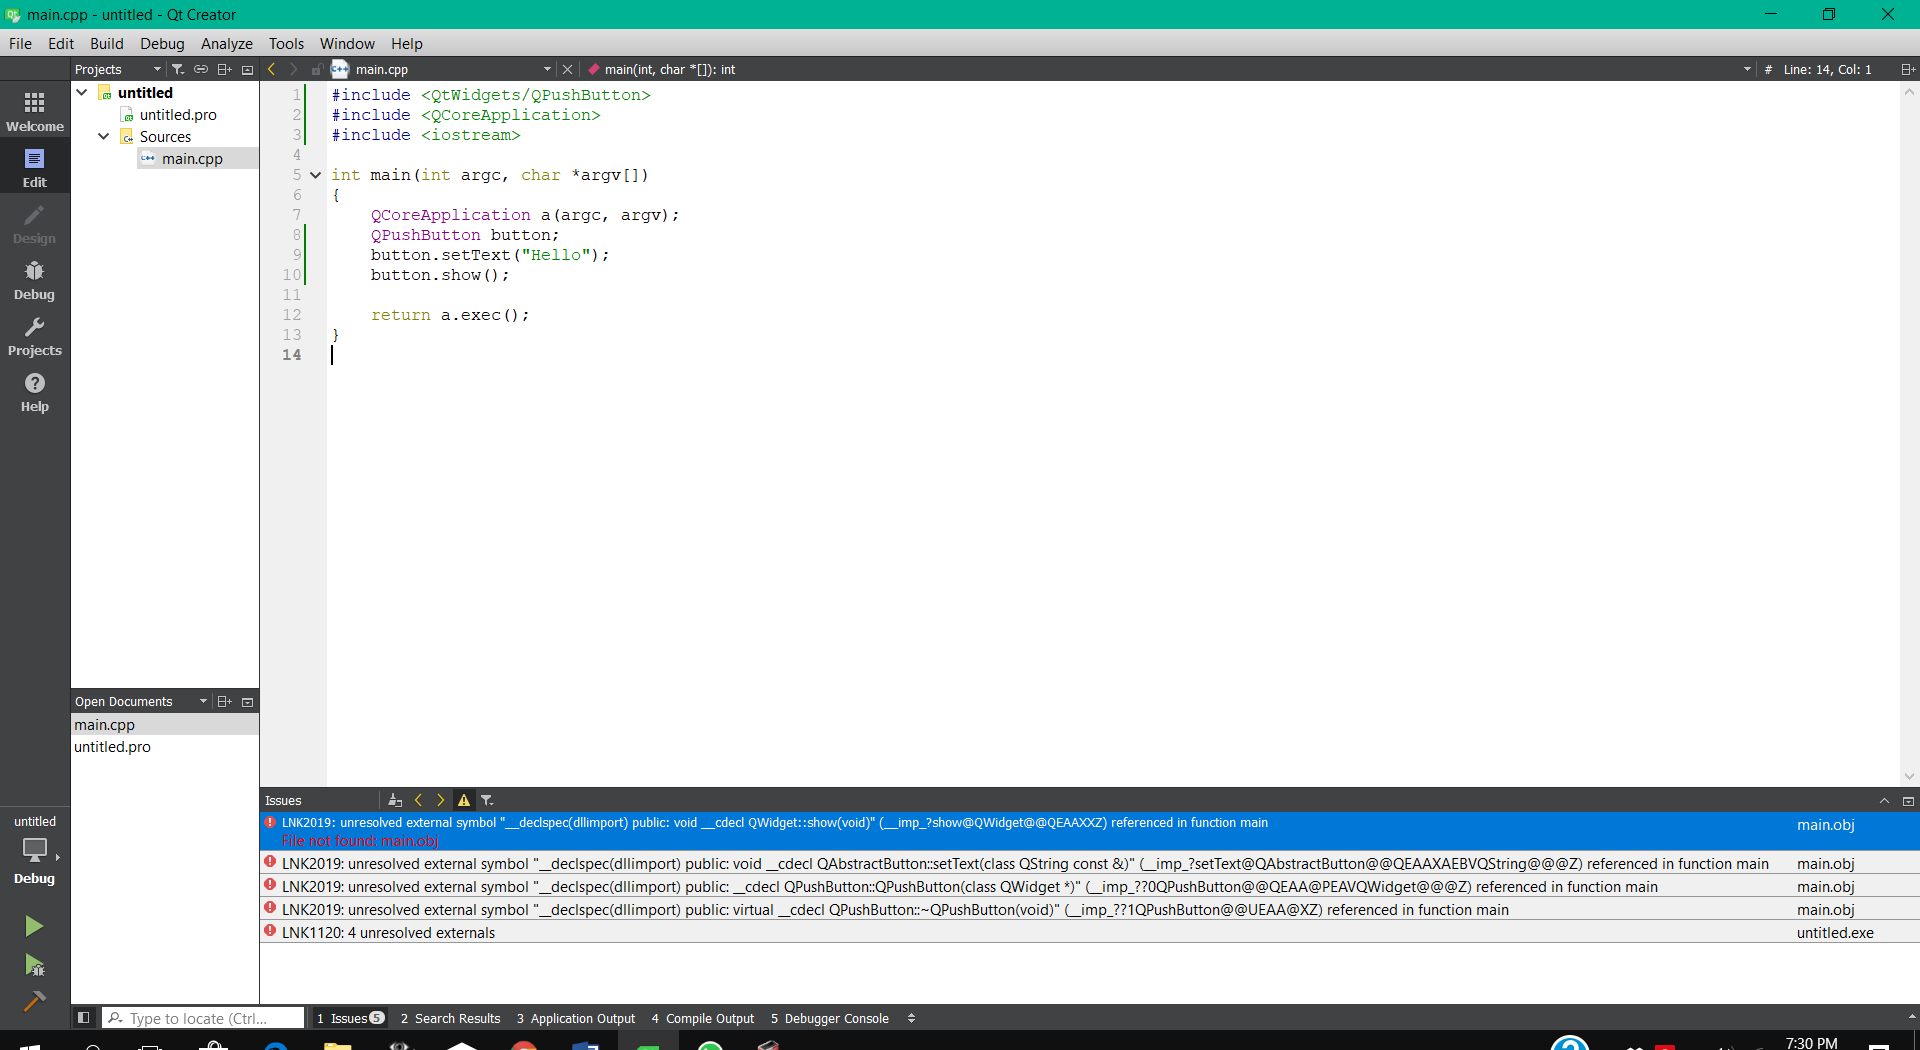Screen dimensions: 1920x1050
Task: Switch to Edit mode in sidebar
Action: coord(35,168)
